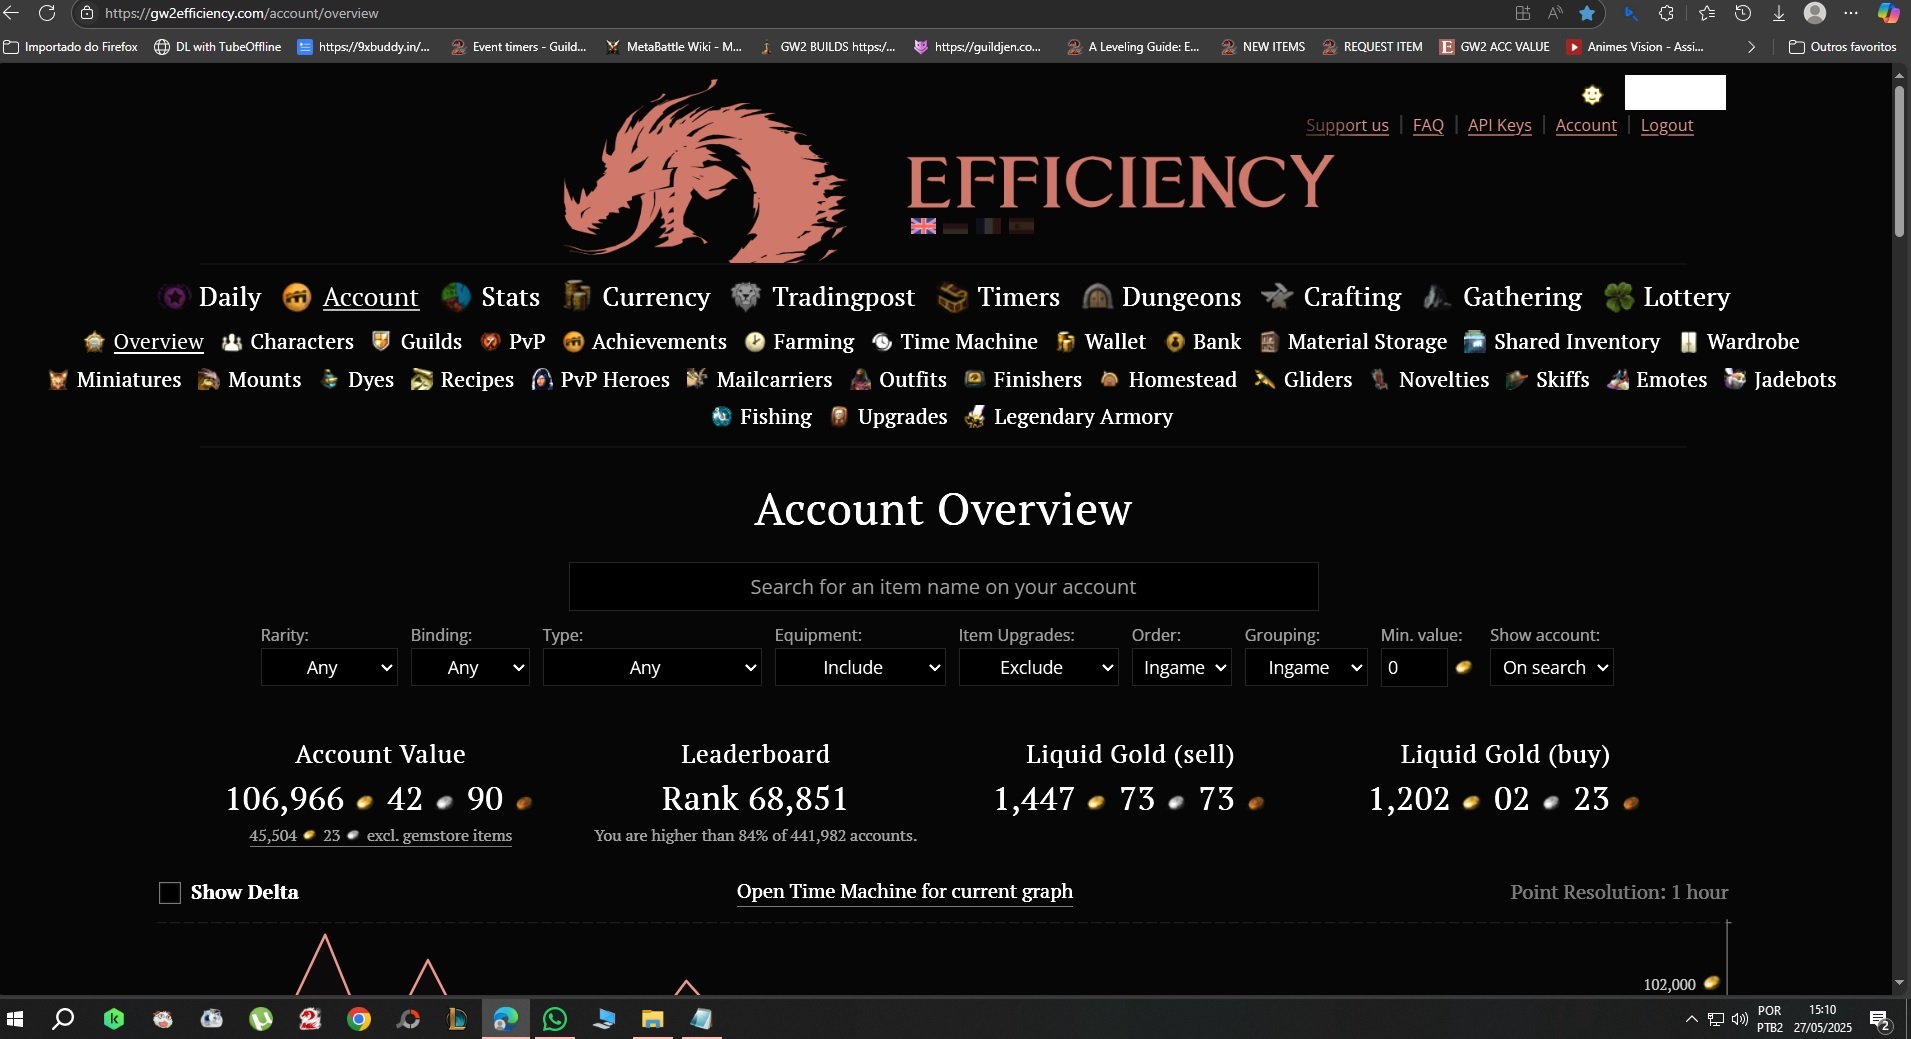Open the Equipment Include dropdown
Image resolution: width=1911 pixels, height=1039 pixels.
(860, 667)
